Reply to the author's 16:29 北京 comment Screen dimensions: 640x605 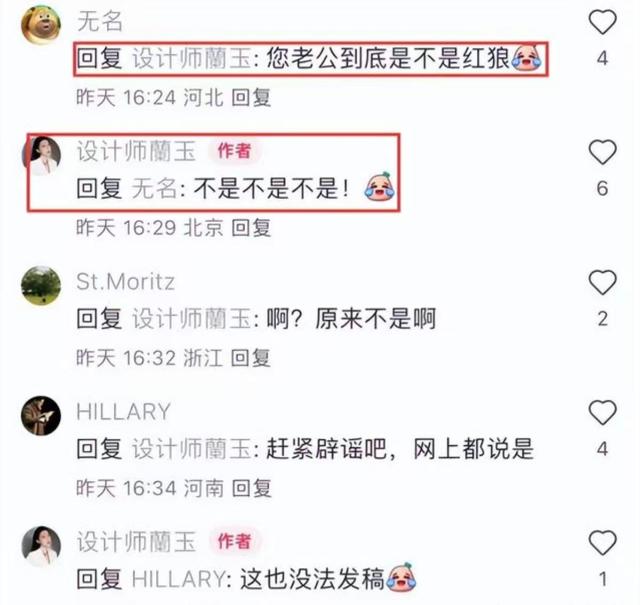pos(251,228)
